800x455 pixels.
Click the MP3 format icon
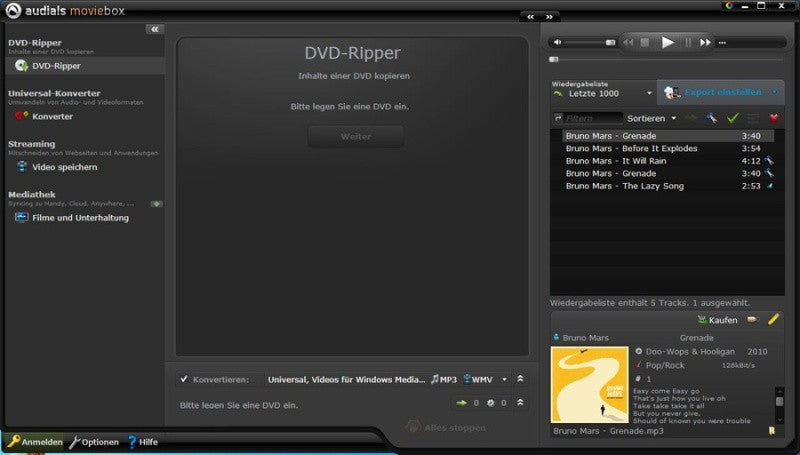(x=443, y=379)
